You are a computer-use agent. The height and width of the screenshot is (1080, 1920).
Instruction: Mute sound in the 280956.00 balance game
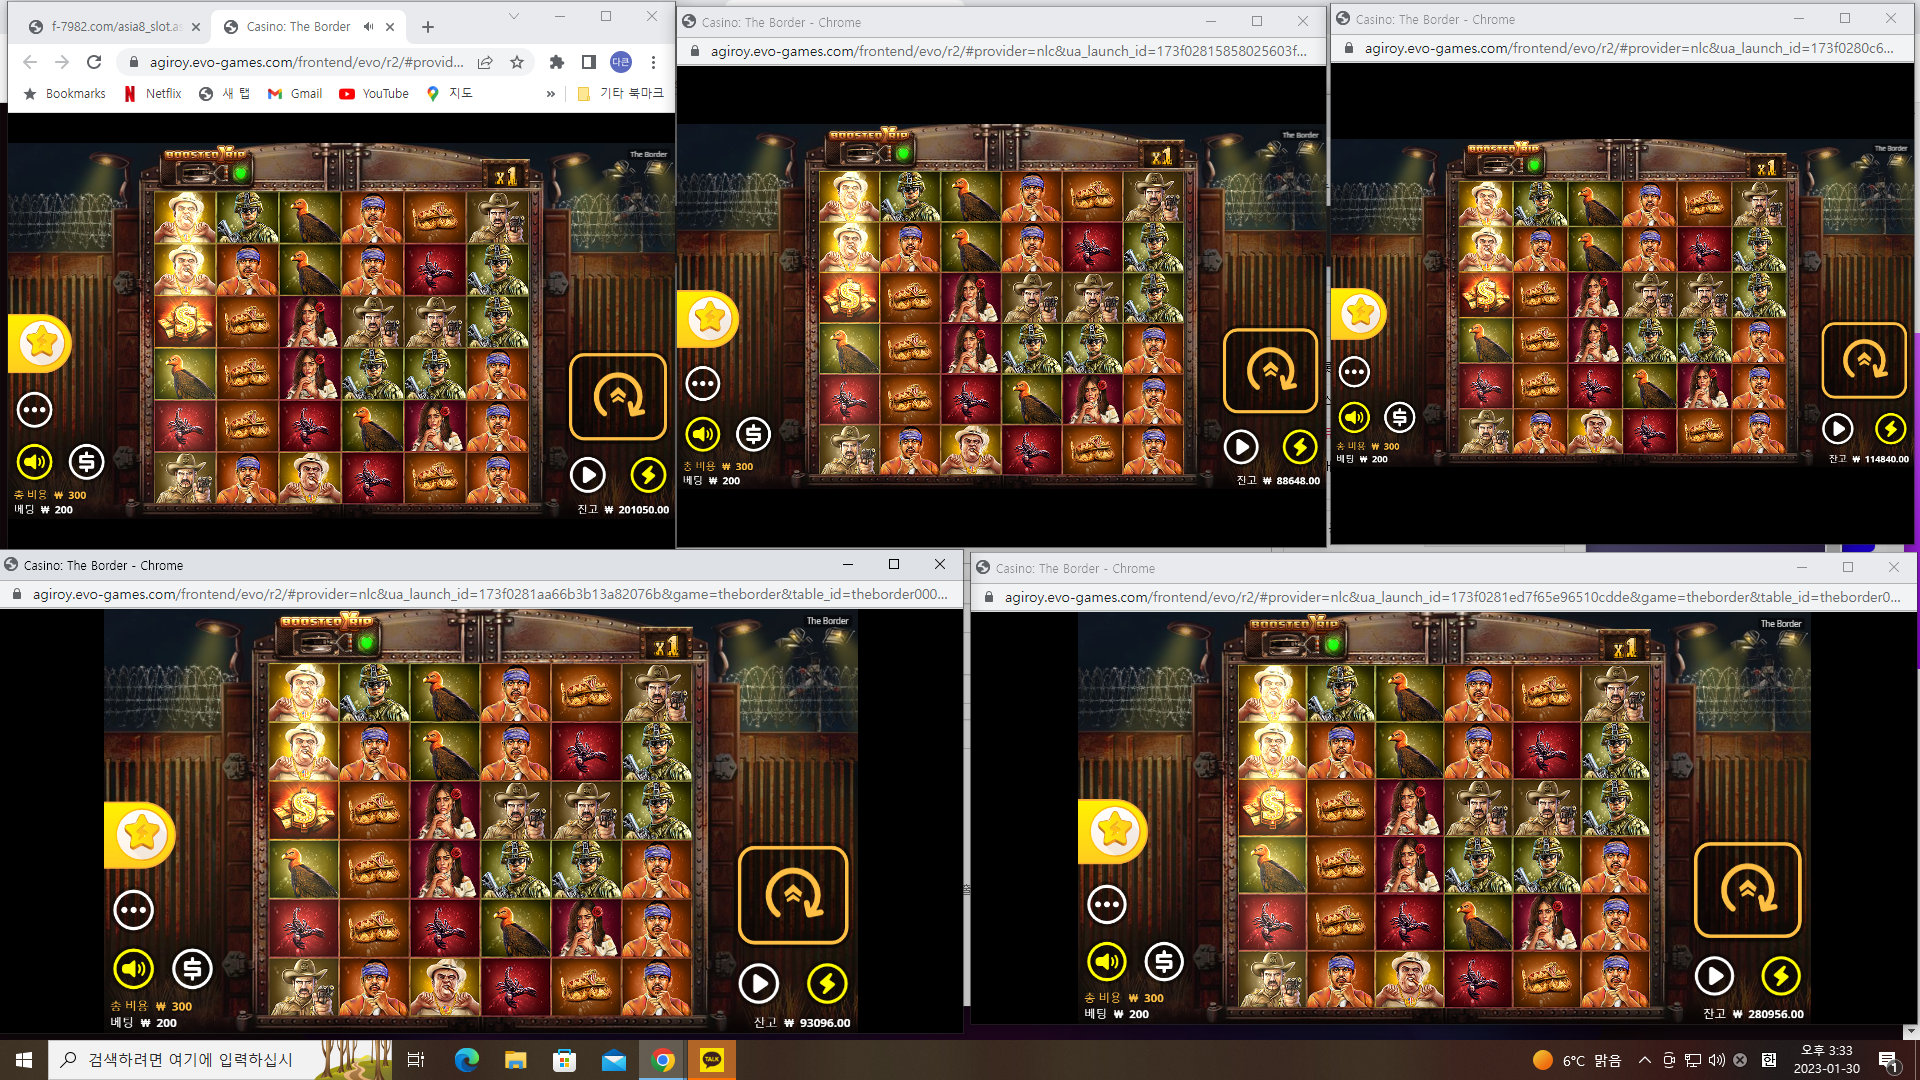[x=1107, y=962]
